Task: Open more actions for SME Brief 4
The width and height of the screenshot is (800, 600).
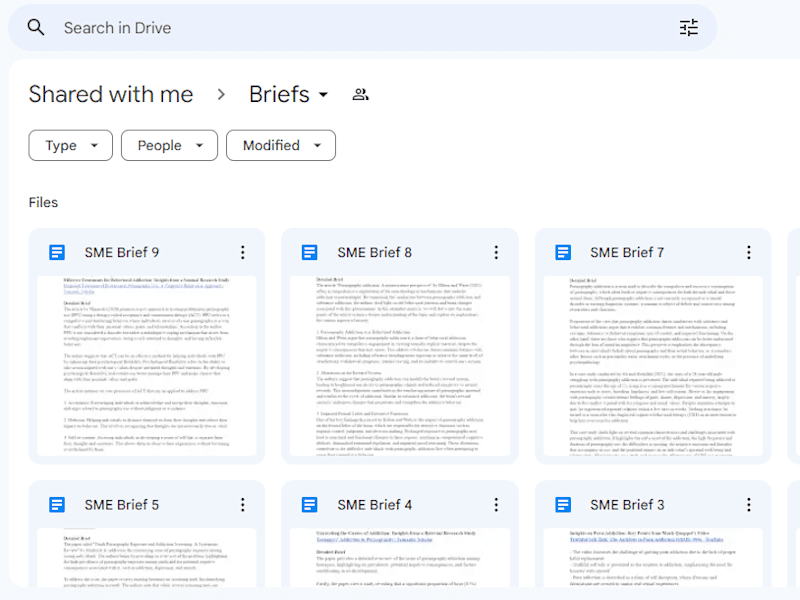Action: pyautogui.click(x=496, y=505)
